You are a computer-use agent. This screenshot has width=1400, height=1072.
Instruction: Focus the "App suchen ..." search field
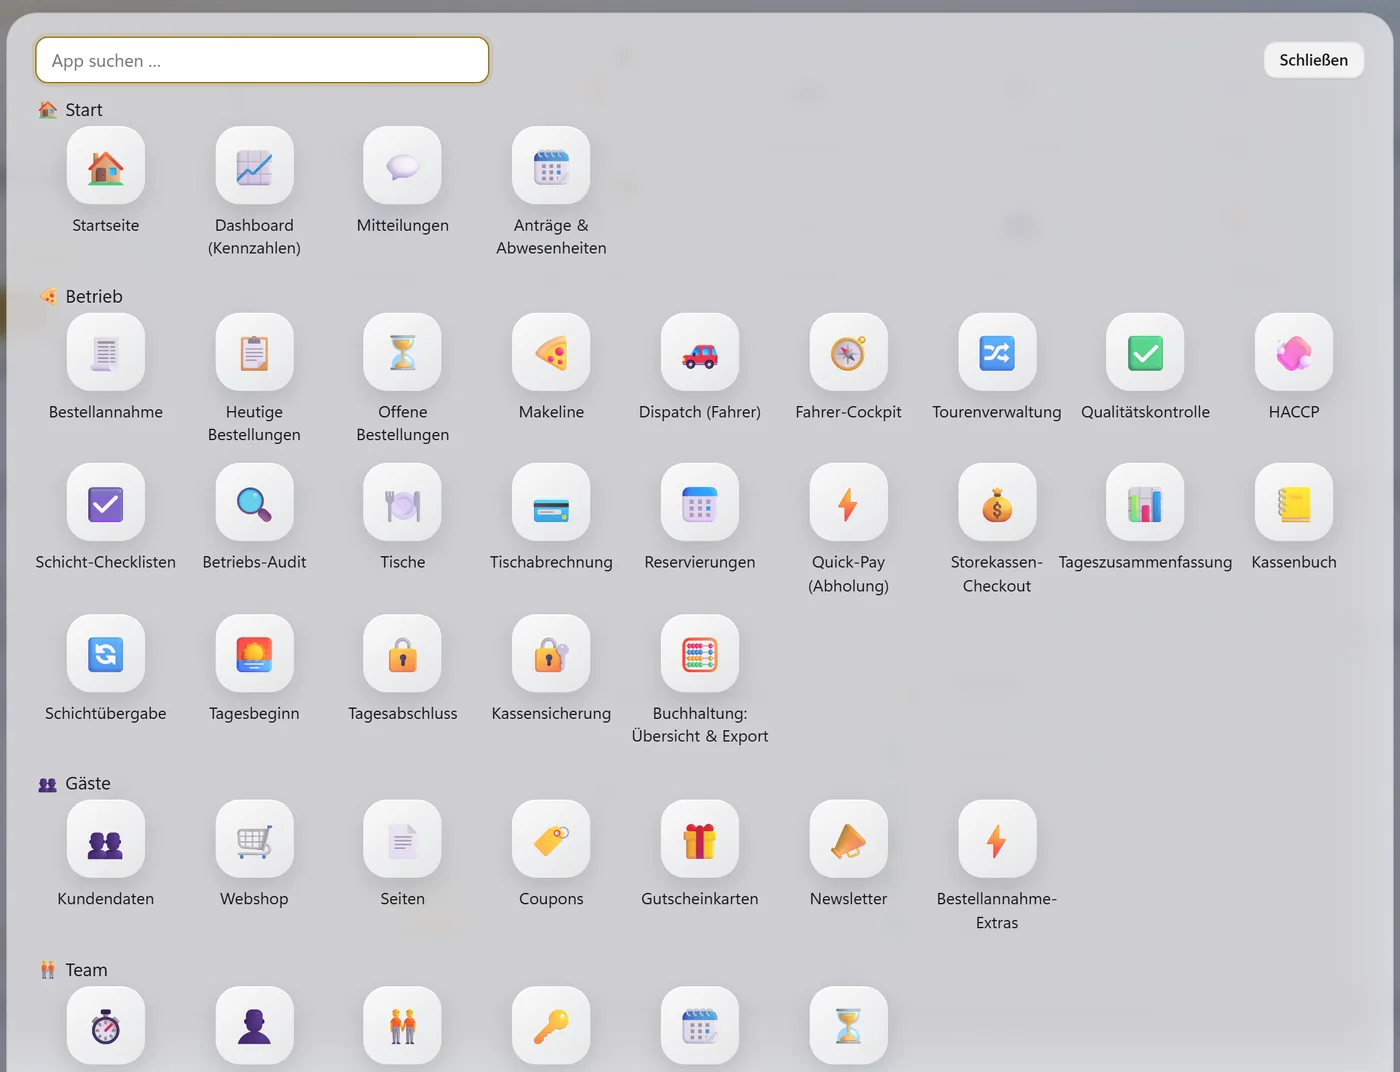pos(262,60)
